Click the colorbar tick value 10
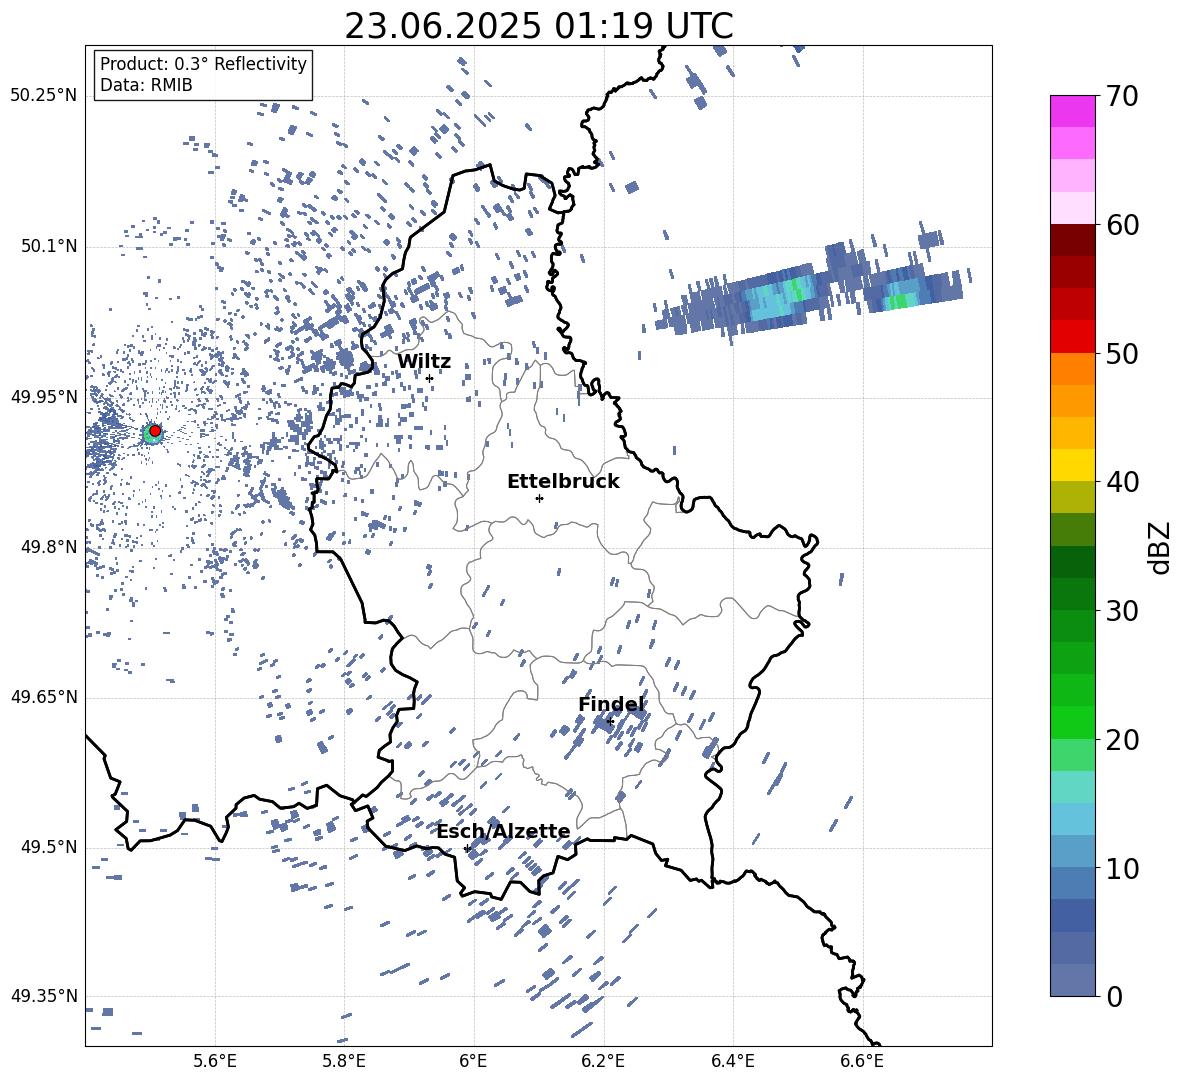The height and width of the screenshot is (1081, 1184). pyautogui.click(x=1122, y=868)
